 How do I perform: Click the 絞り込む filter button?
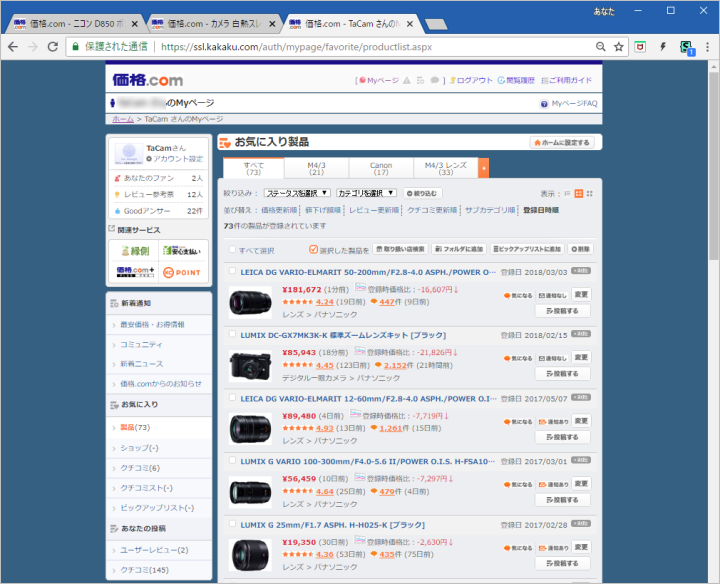[x=422, y=193]
